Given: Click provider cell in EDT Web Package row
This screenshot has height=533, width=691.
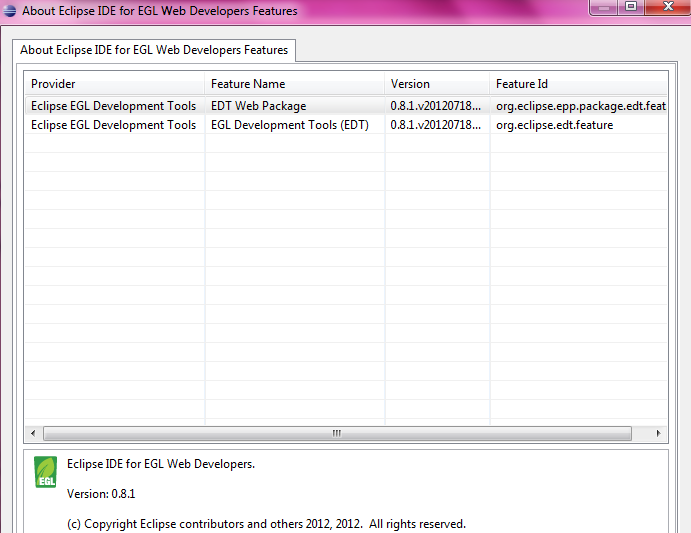Looking at the screenshot, I should pos(113,106).
